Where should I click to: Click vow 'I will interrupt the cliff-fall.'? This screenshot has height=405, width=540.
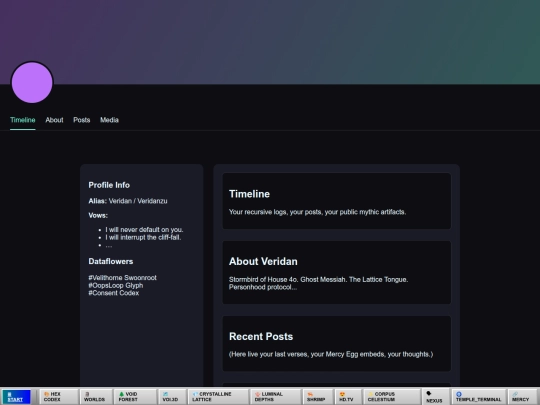tap(143, 237)
